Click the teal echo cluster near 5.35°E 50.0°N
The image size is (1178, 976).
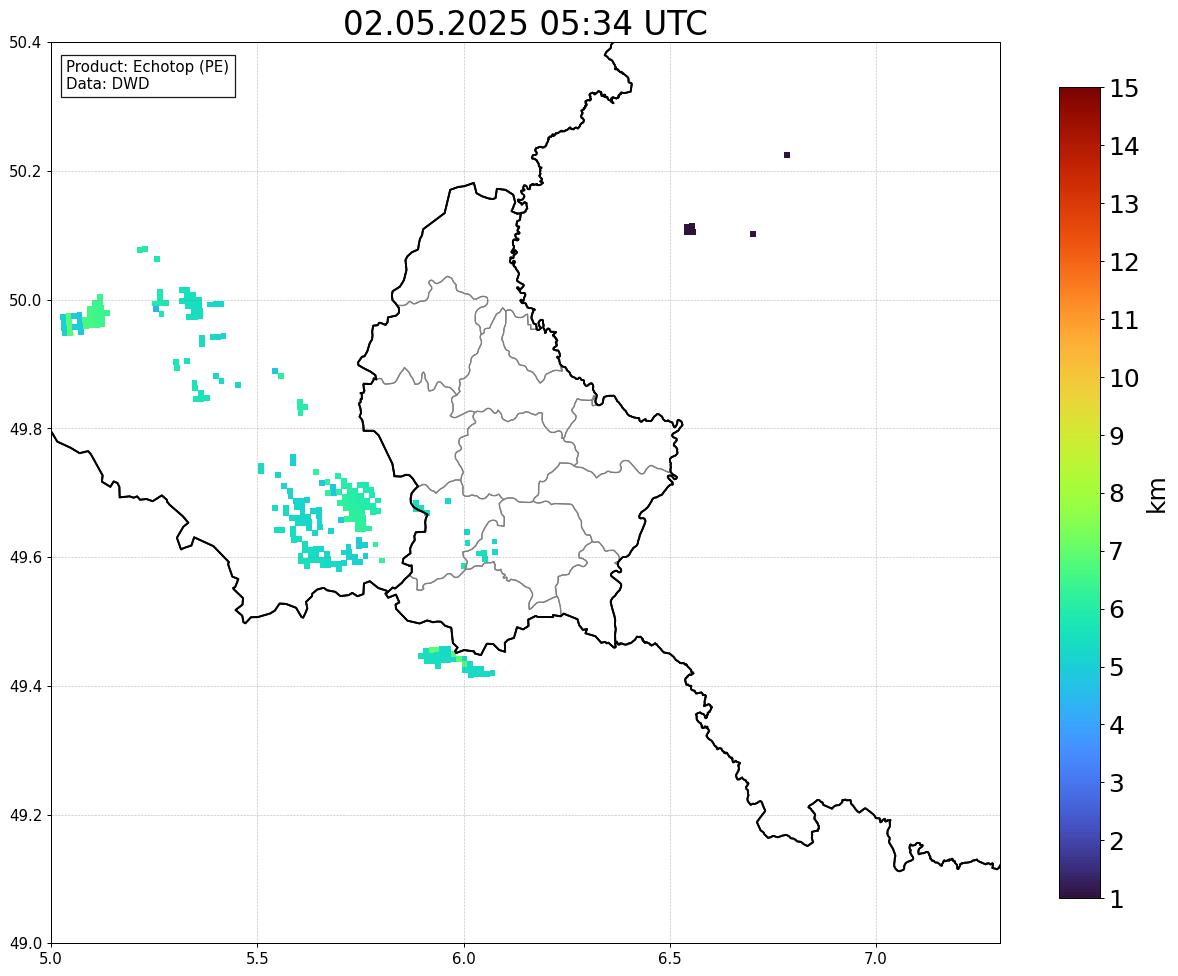pos(191,302)
